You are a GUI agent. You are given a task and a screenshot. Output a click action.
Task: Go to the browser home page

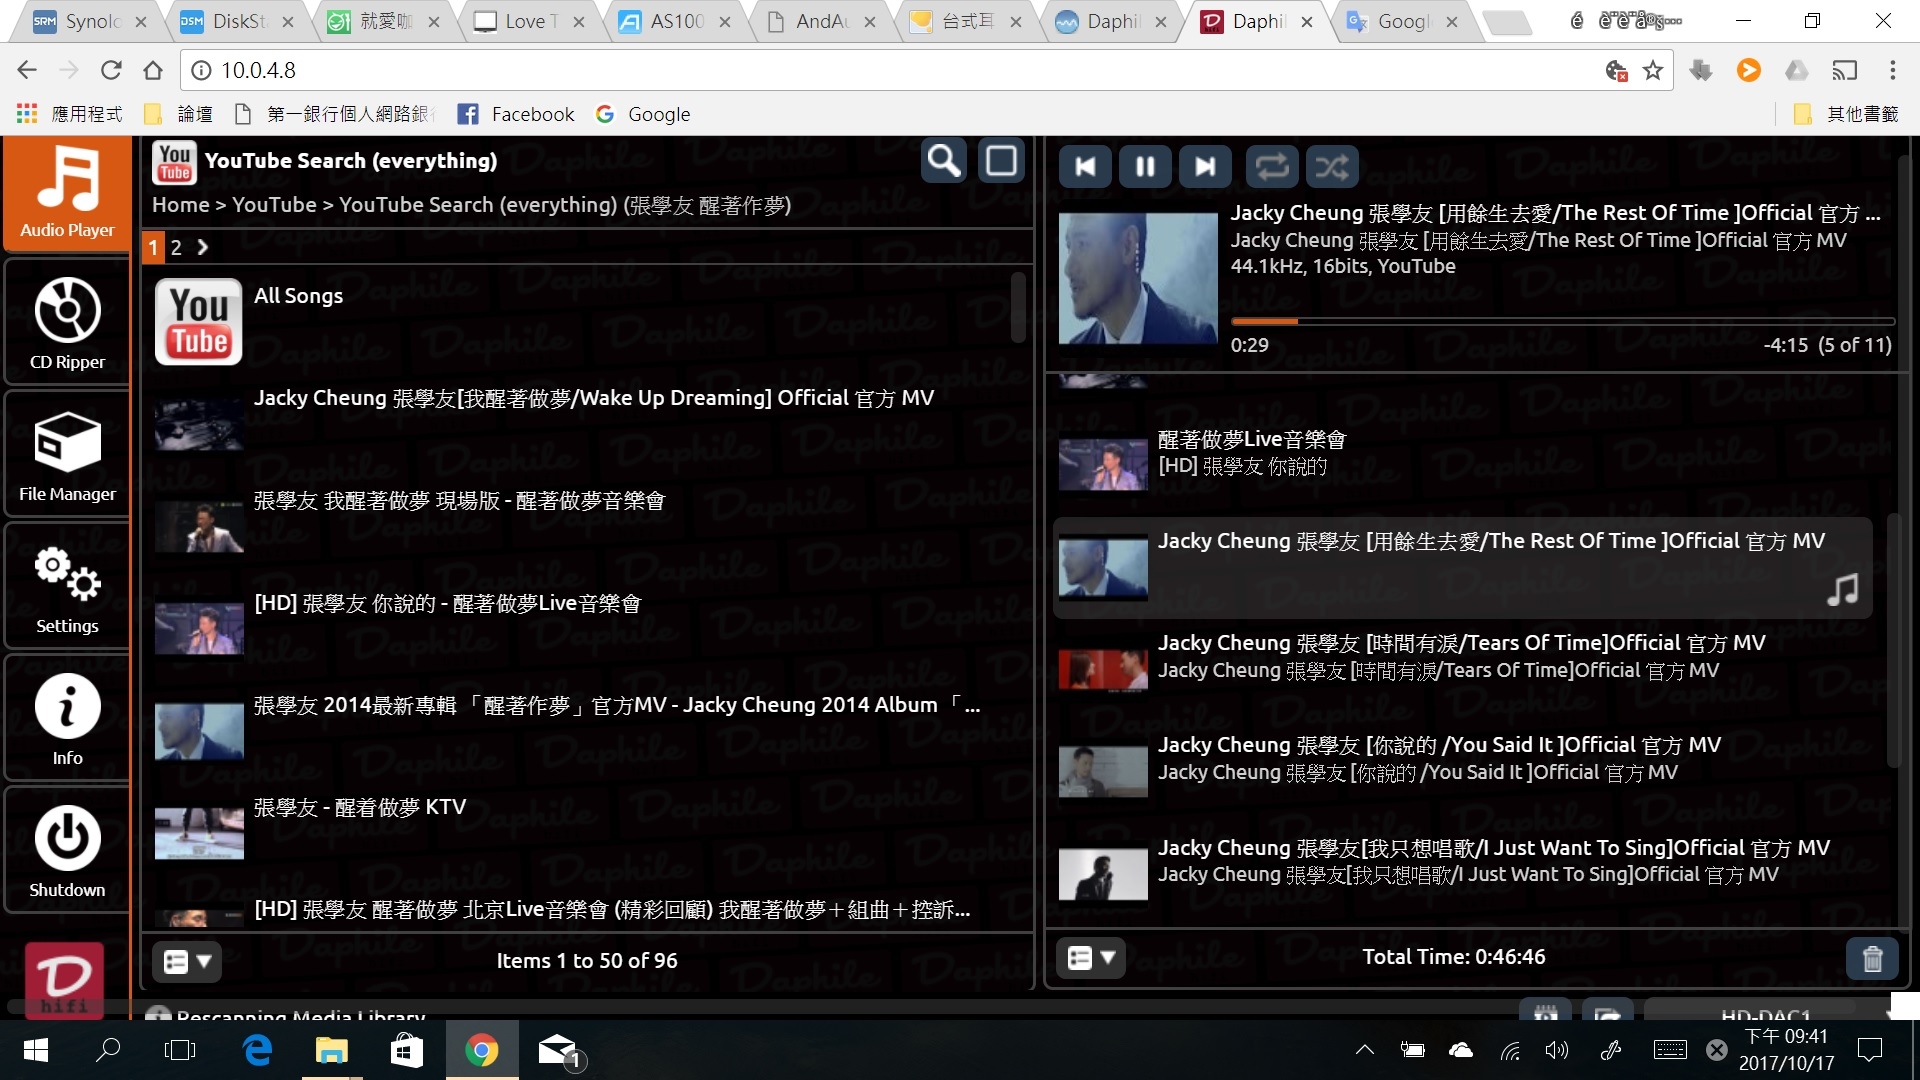(x=153, y=70)
